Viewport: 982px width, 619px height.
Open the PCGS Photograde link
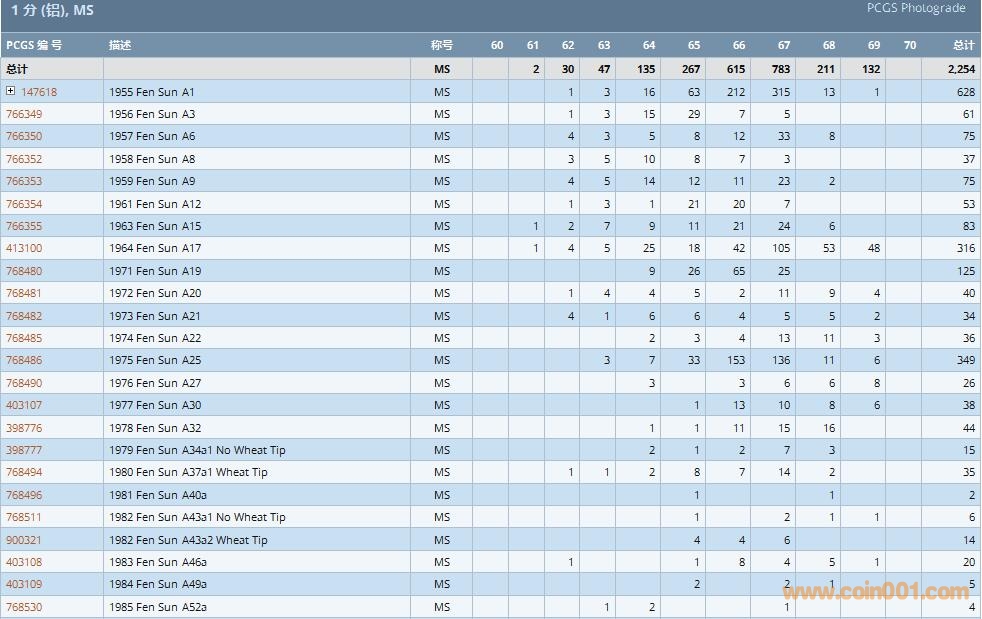915,8
